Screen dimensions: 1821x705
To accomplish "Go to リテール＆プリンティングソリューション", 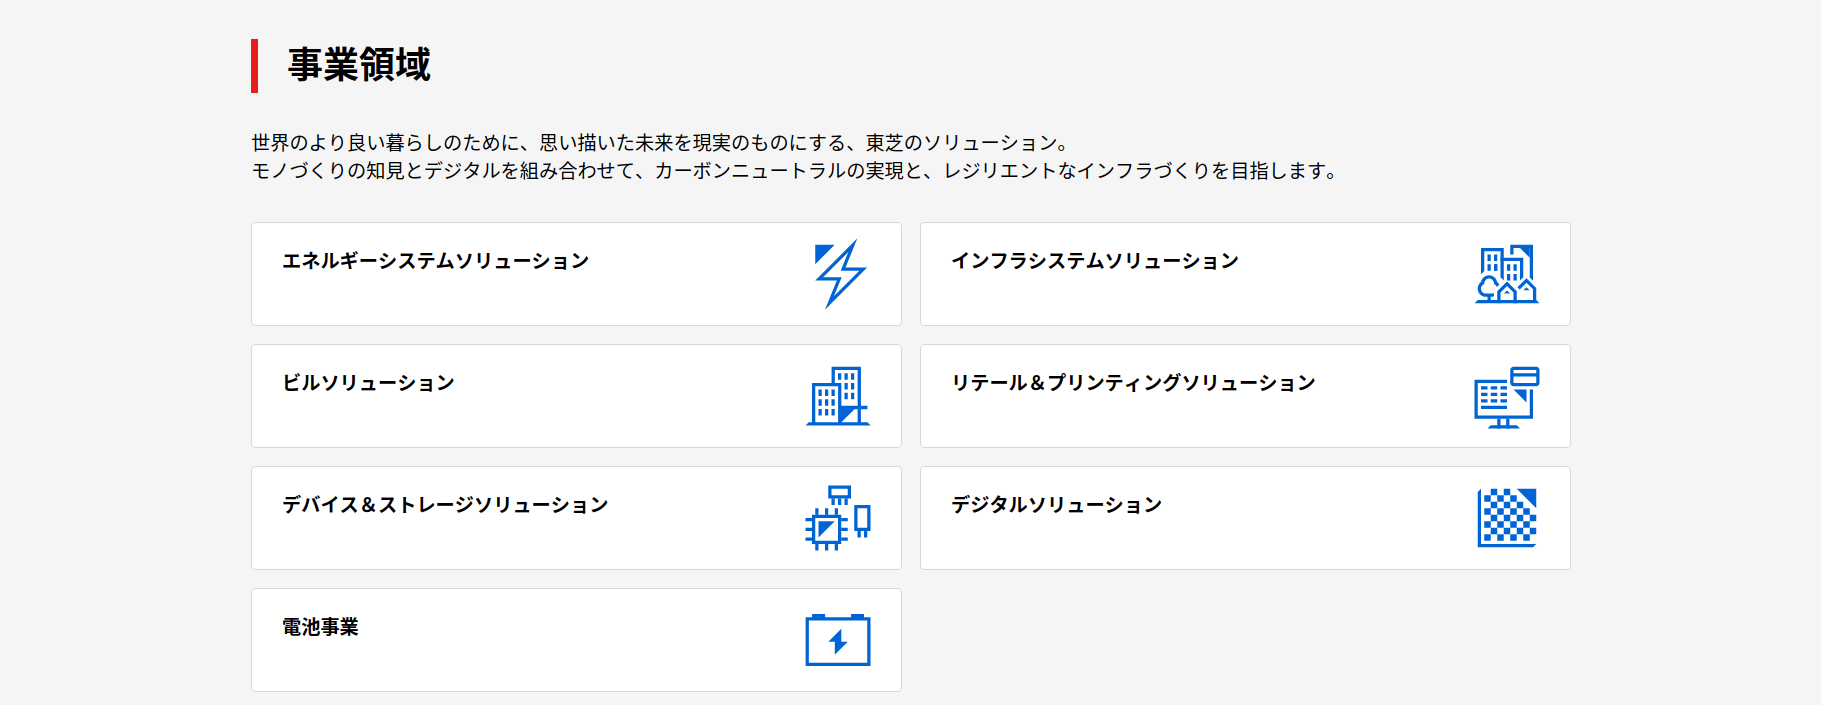I will (x=1132, y=383).
